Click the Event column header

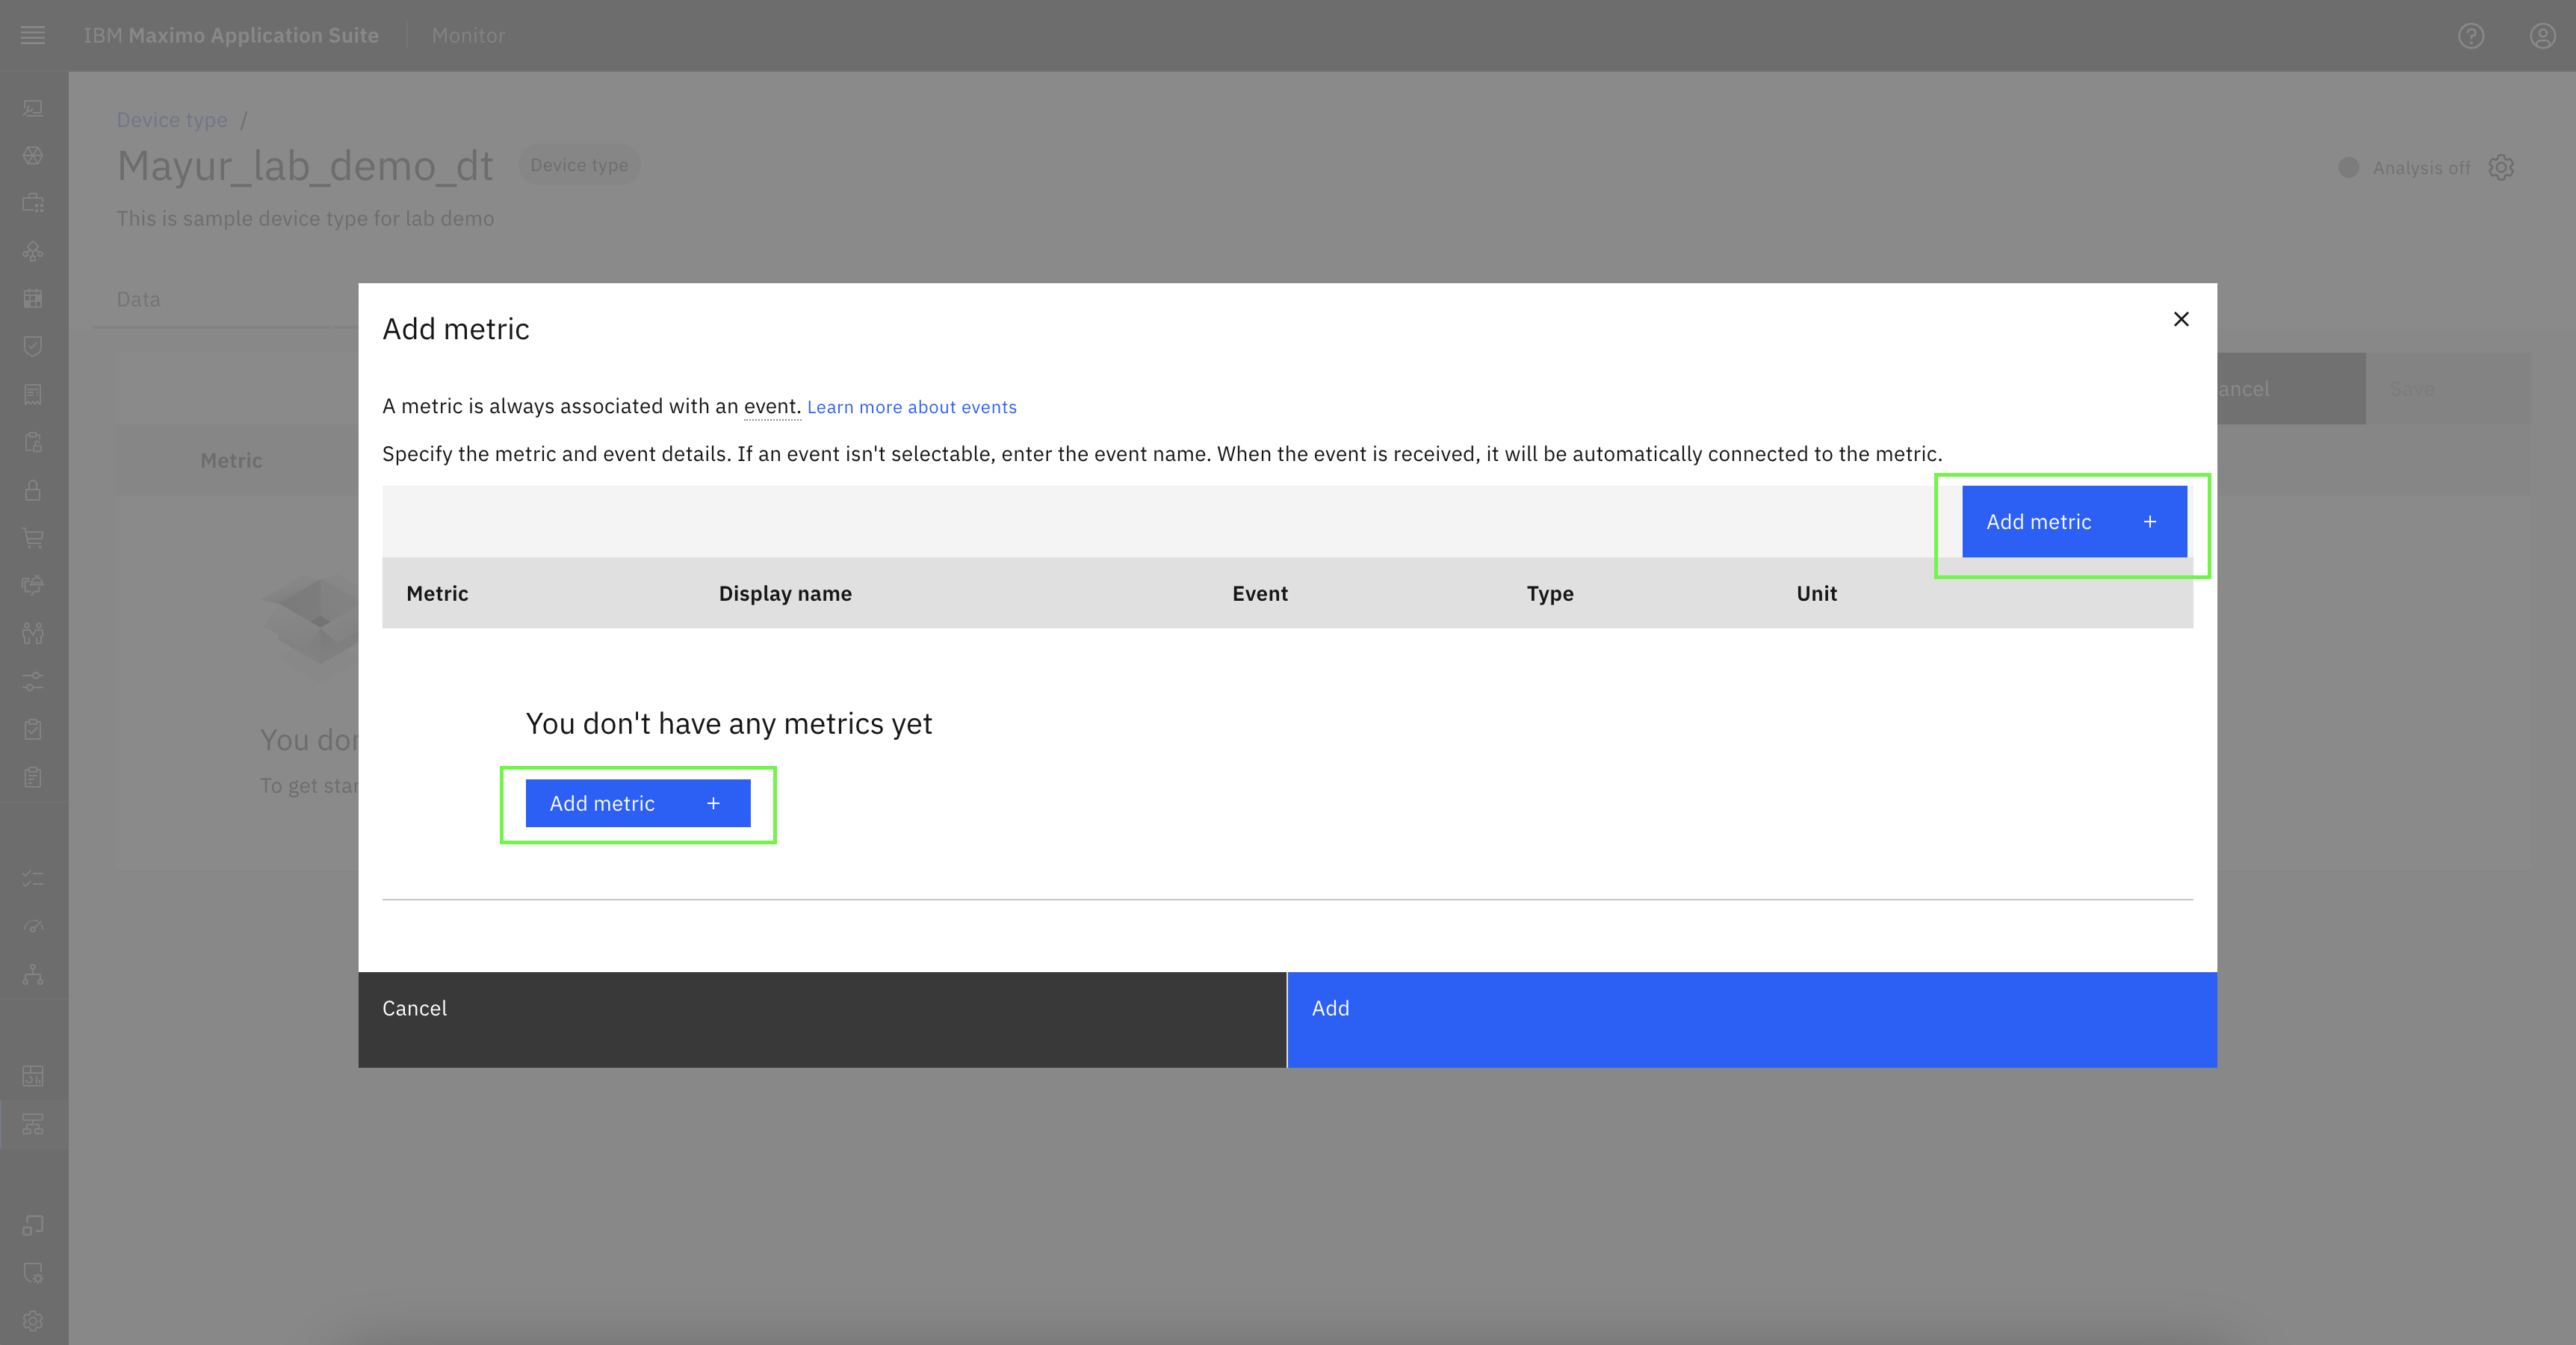(1260, 593)
